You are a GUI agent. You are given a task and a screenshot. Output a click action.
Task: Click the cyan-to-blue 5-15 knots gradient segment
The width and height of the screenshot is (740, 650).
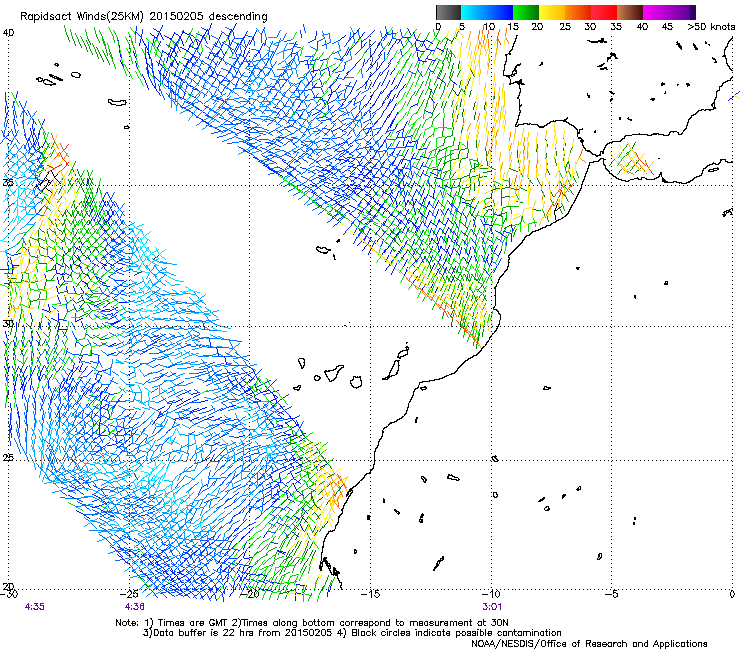pyautogui.click(x=487, y=12)
